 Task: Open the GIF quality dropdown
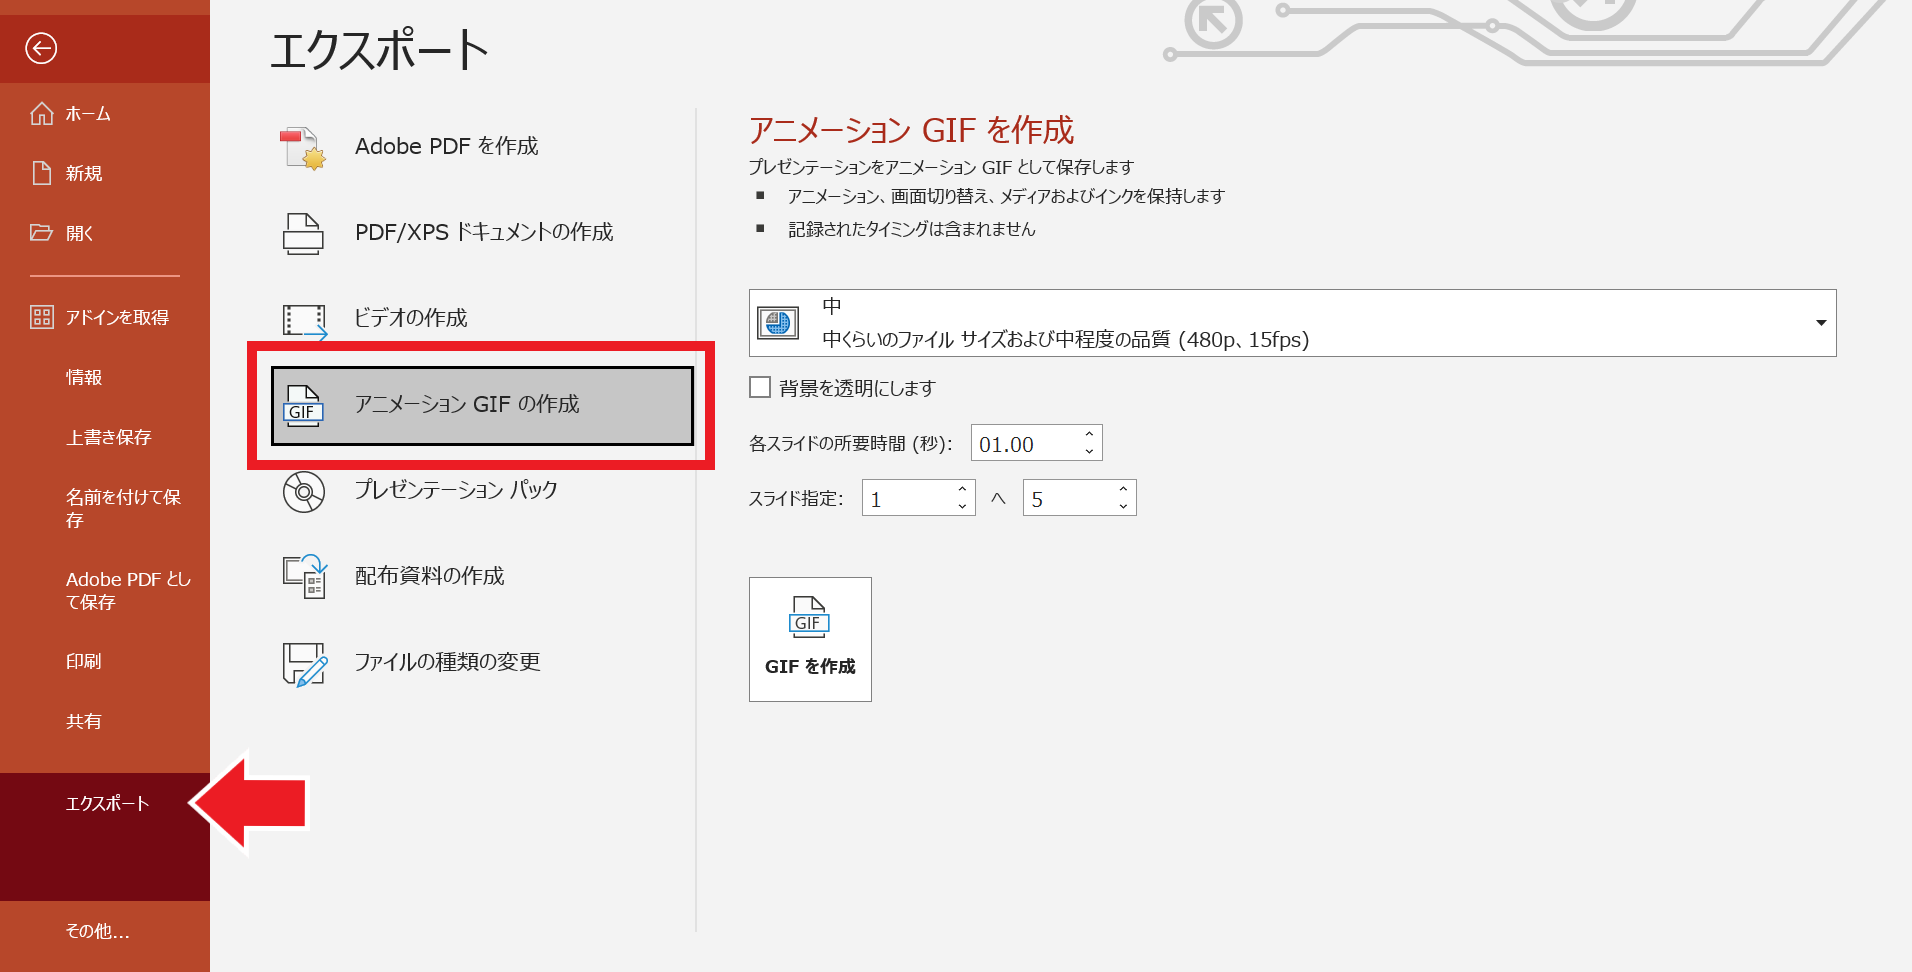pos(1820,323)
